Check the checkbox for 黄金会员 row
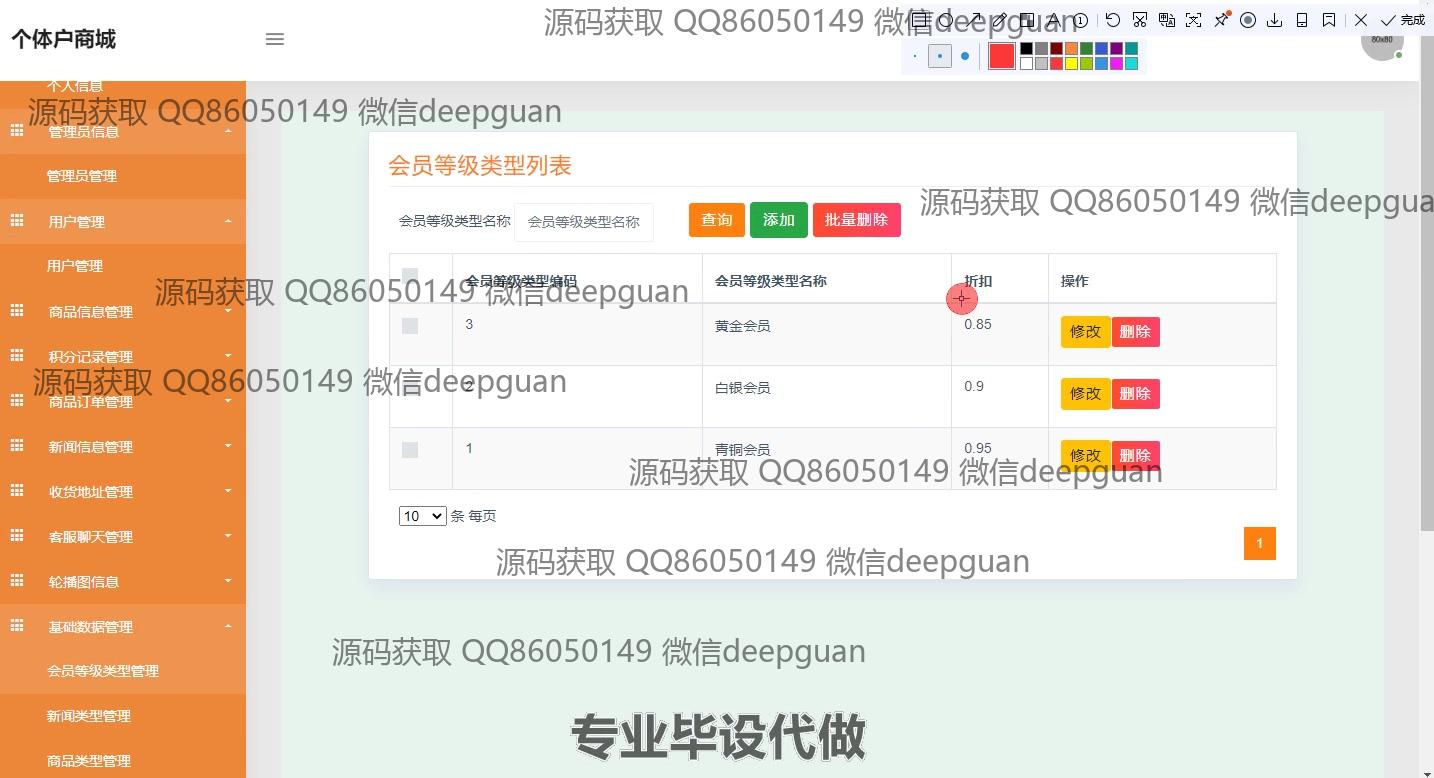This screenshot has height=778, width=1434. coord(410,326)
